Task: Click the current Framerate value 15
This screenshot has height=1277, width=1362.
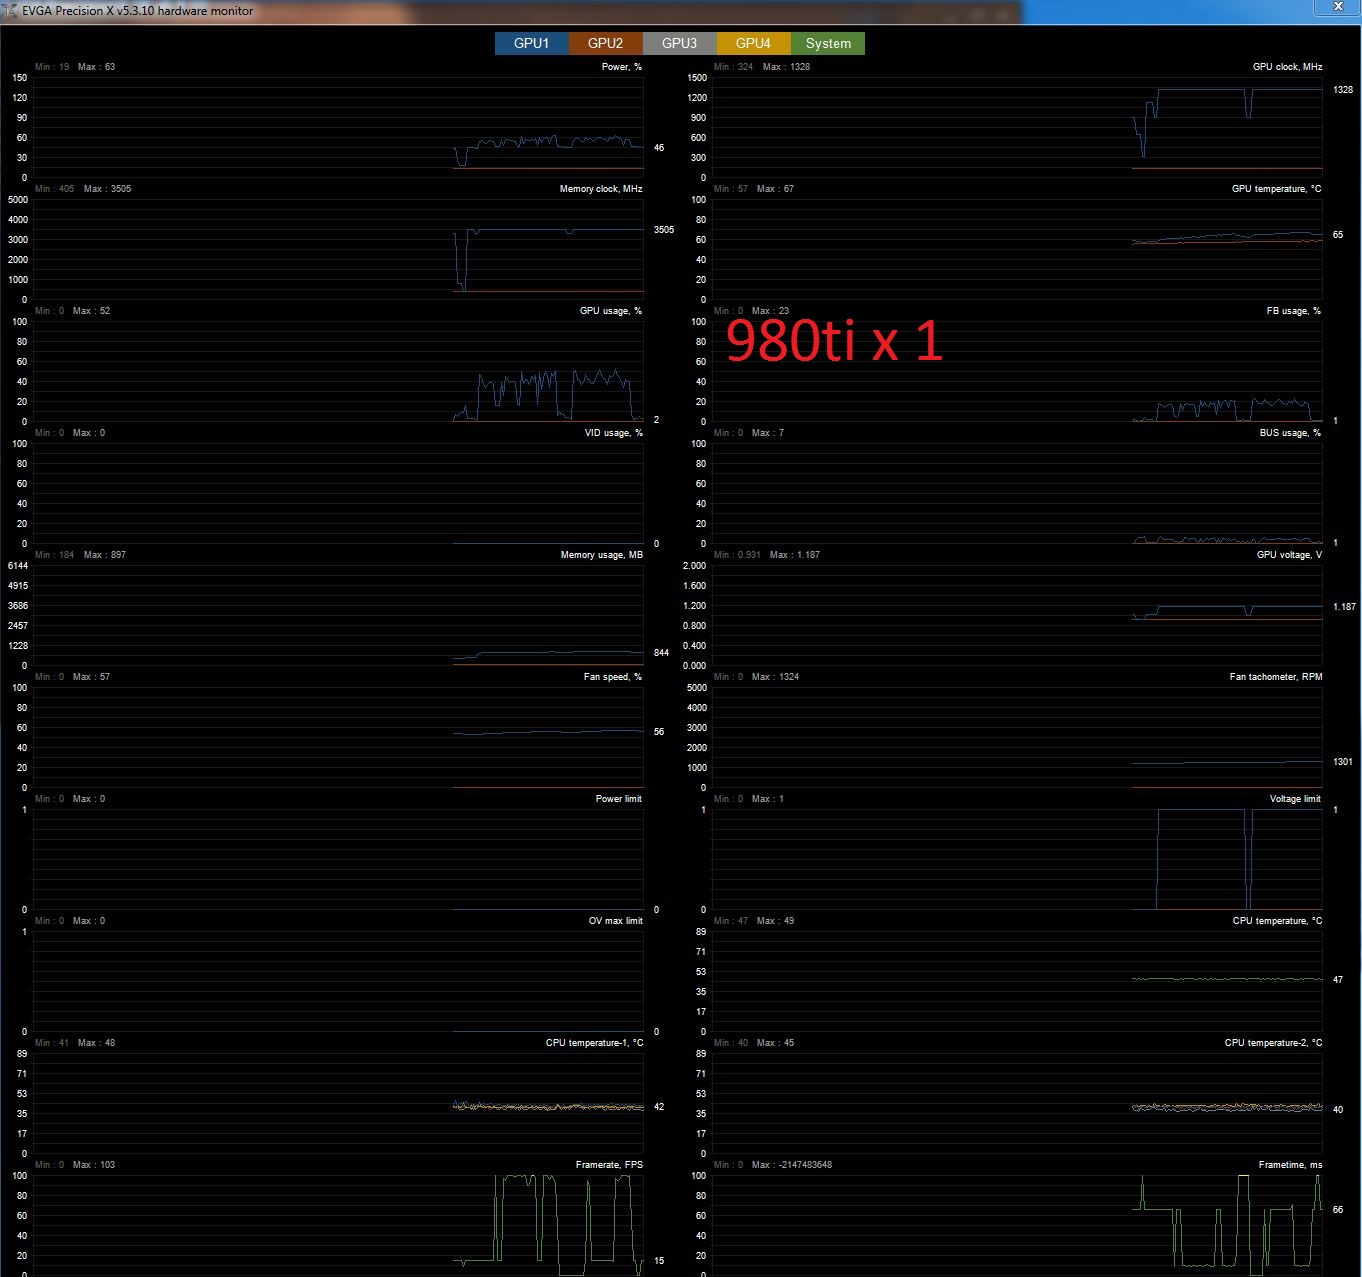Action: (x=659, y=1261)
